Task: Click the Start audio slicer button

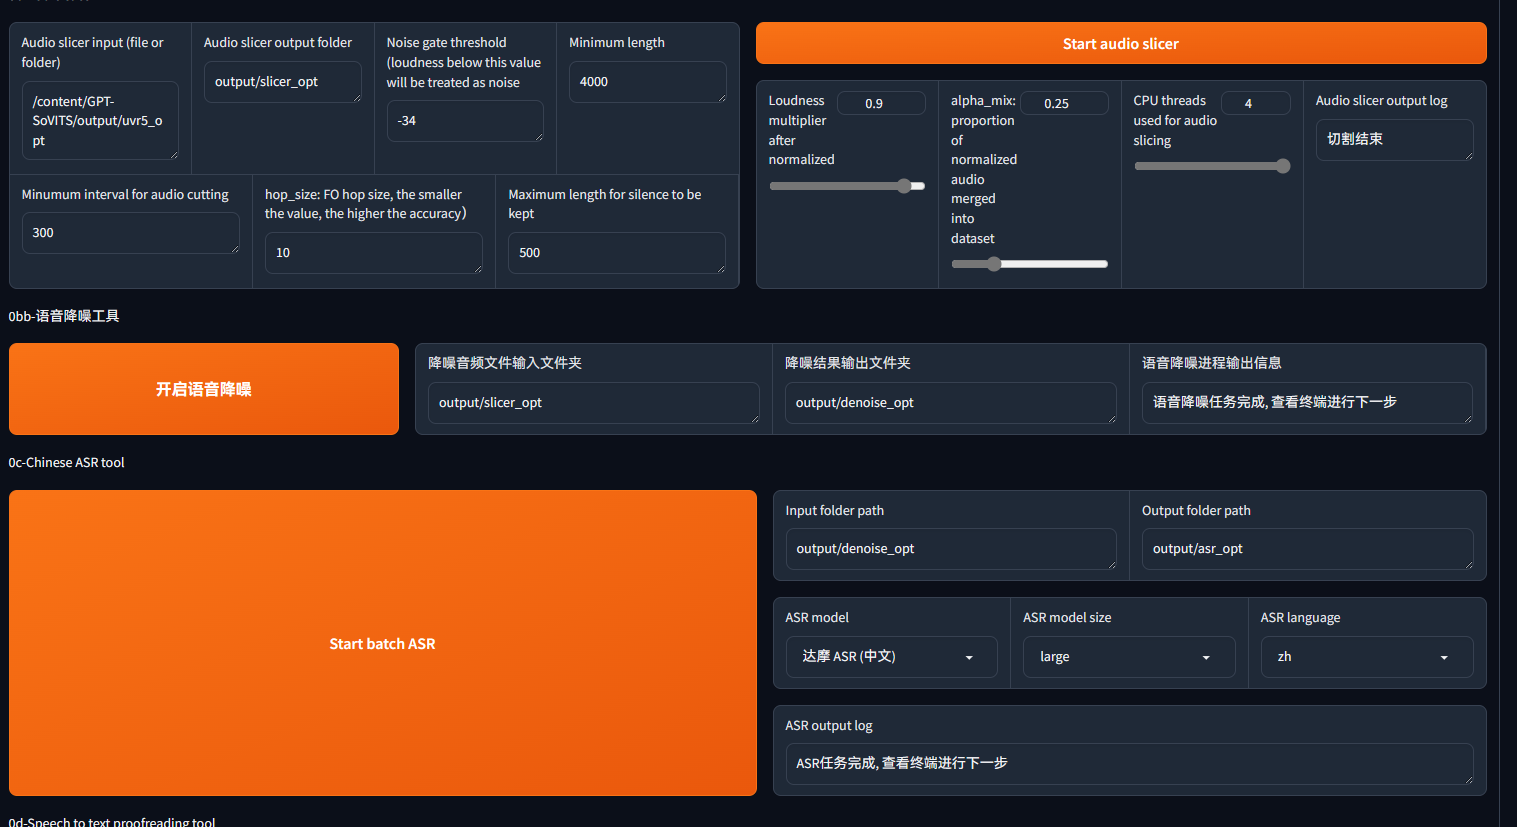Action: [1120, 44]
